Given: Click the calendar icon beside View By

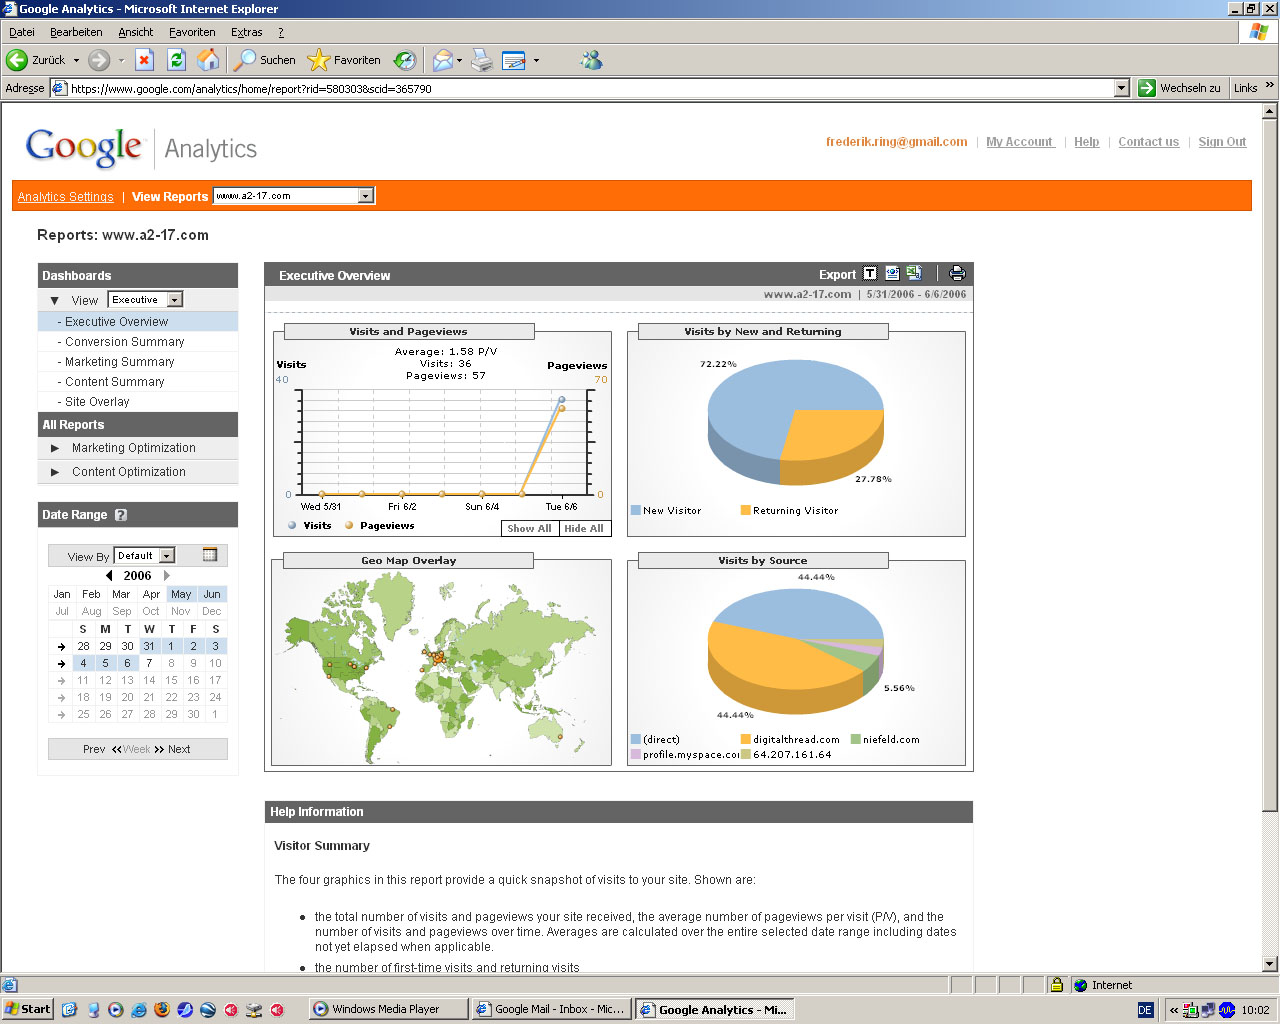Looking at the screenshot, I should [x=210, y=555].
